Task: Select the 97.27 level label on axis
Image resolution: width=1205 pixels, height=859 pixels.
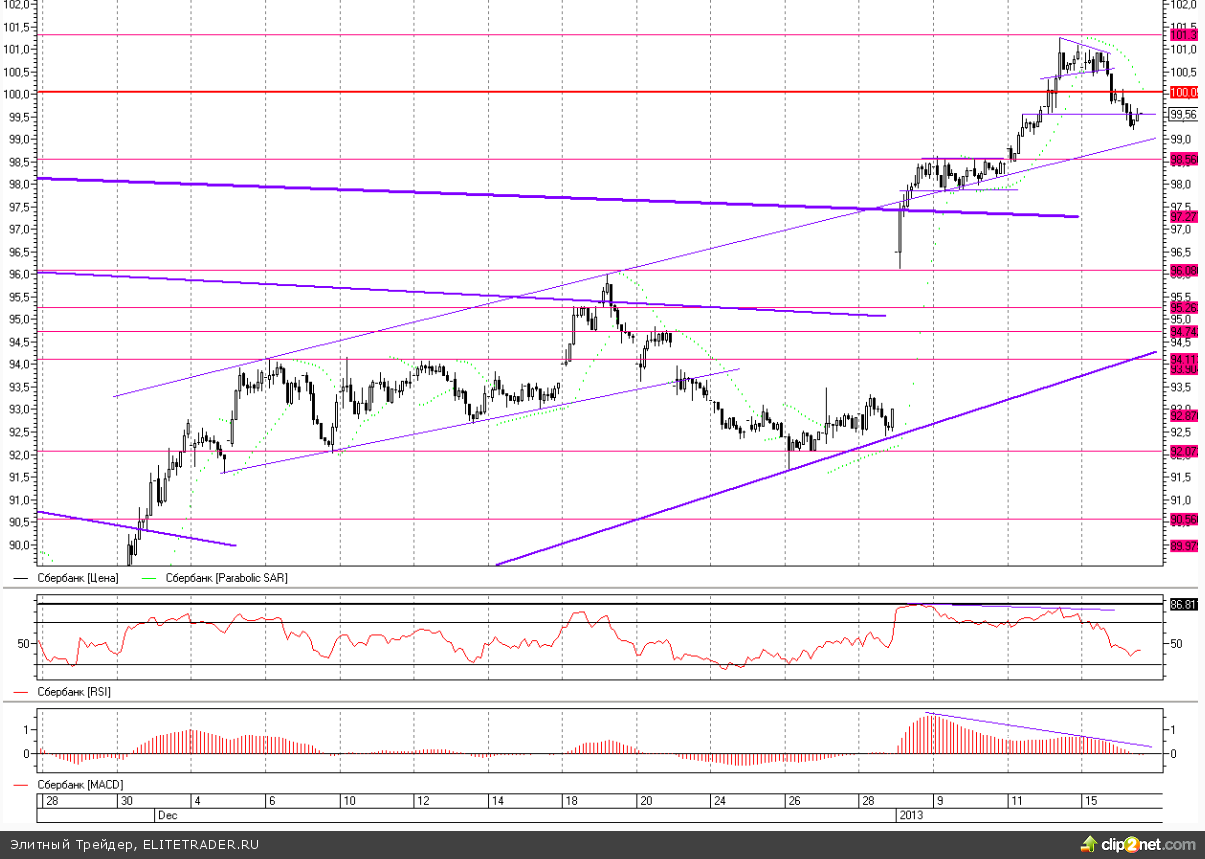Action: coord(1184,216)
